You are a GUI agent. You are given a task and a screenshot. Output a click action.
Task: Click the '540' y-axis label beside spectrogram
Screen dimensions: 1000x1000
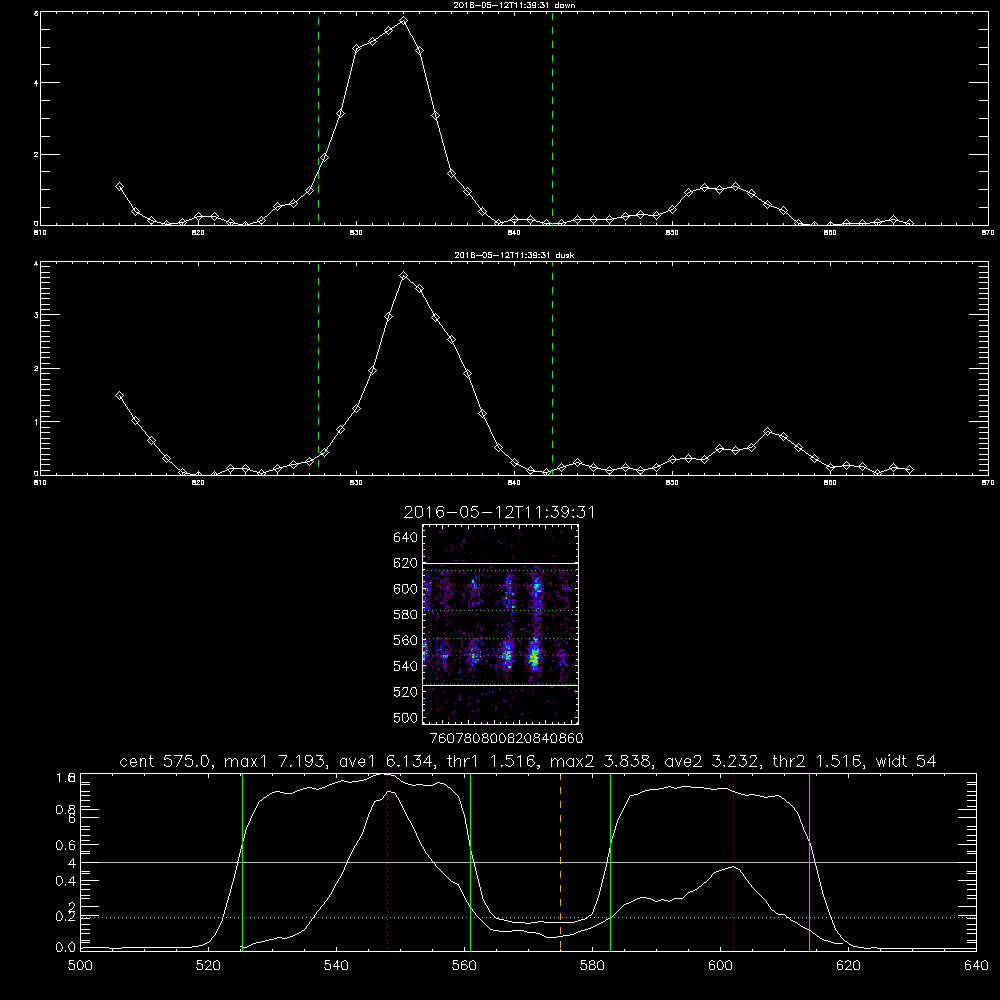point(405,666)
